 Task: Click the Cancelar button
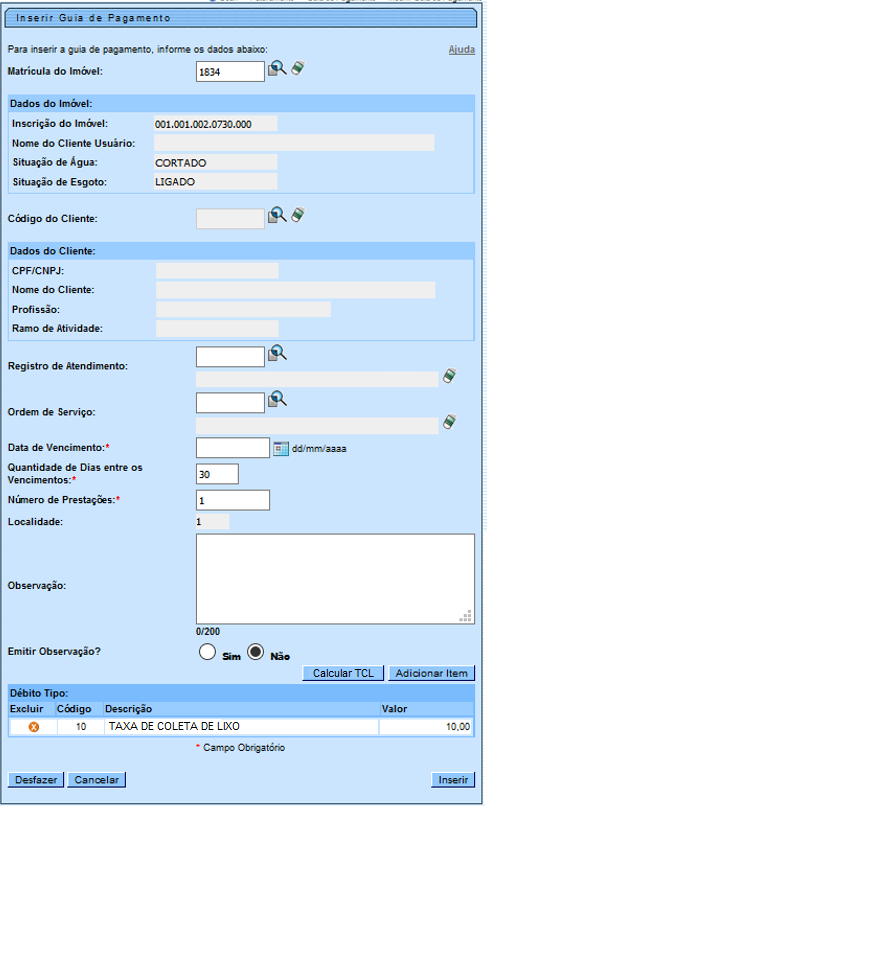[x=96, y=780]
